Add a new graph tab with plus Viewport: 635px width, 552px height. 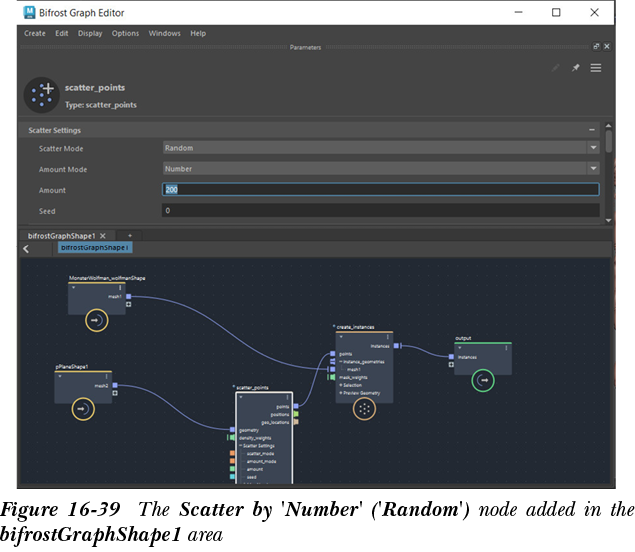tap(129, 235)
